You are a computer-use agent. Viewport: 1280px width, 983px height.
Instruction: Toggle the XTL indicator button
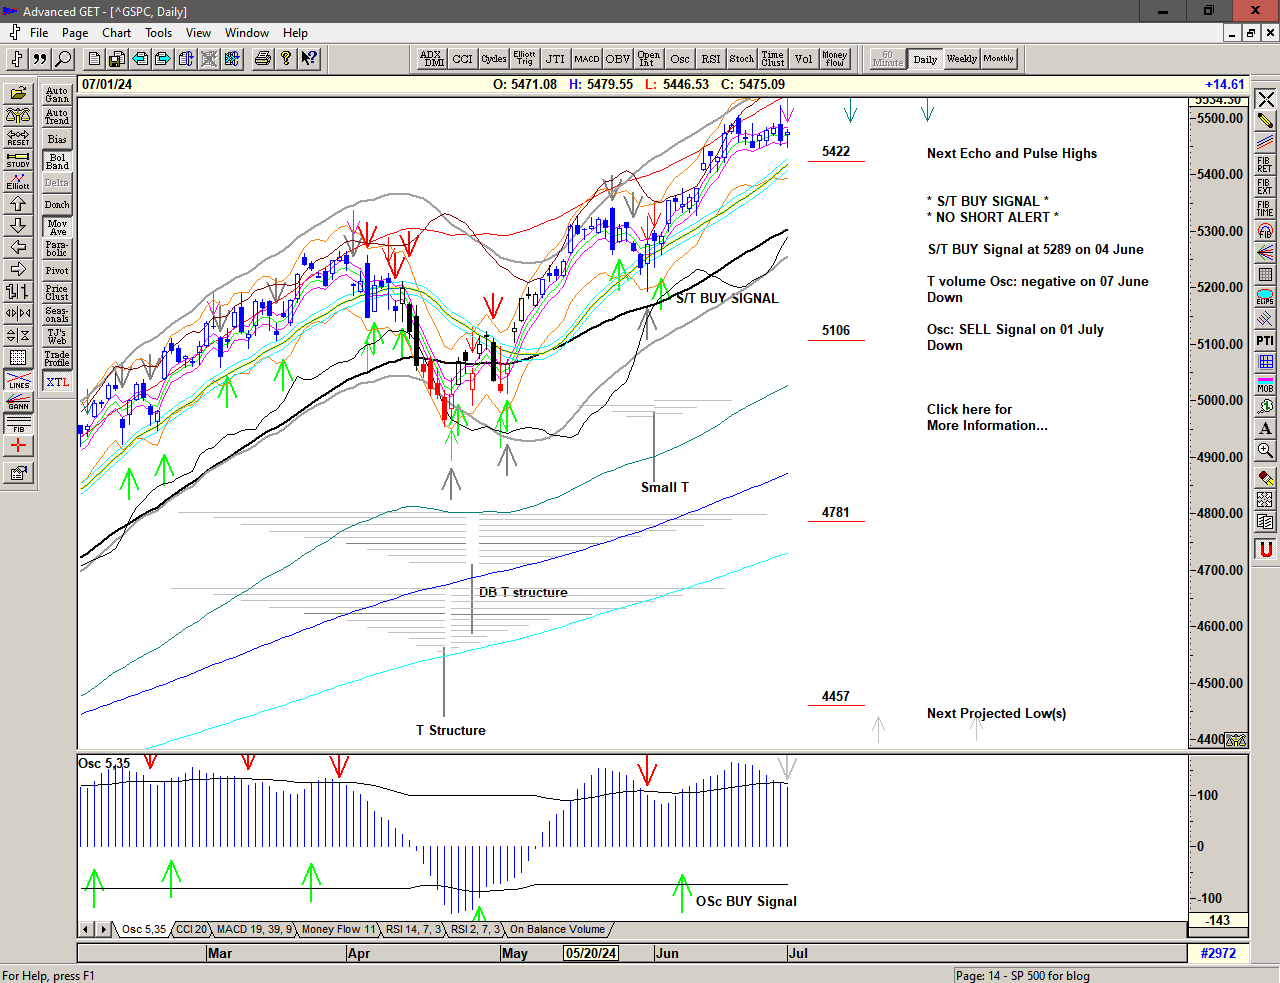57,382
